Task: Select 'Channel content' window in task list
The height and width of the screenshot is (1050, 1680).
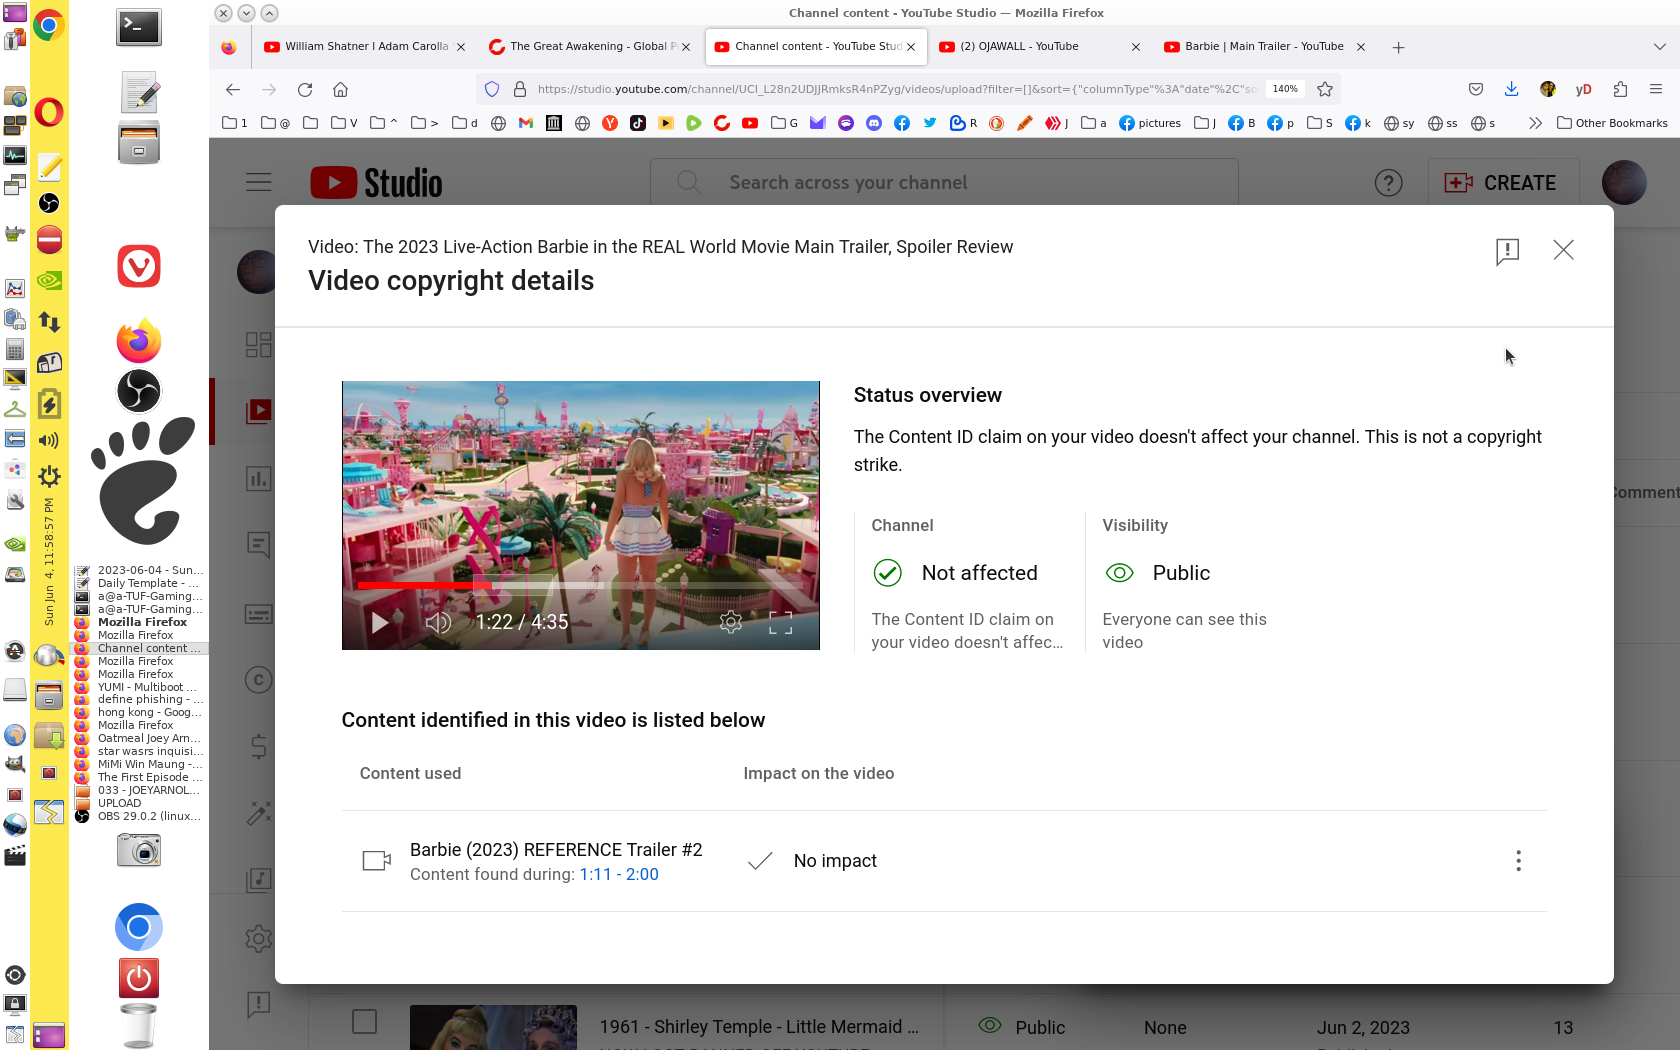Action: (140, 648)
